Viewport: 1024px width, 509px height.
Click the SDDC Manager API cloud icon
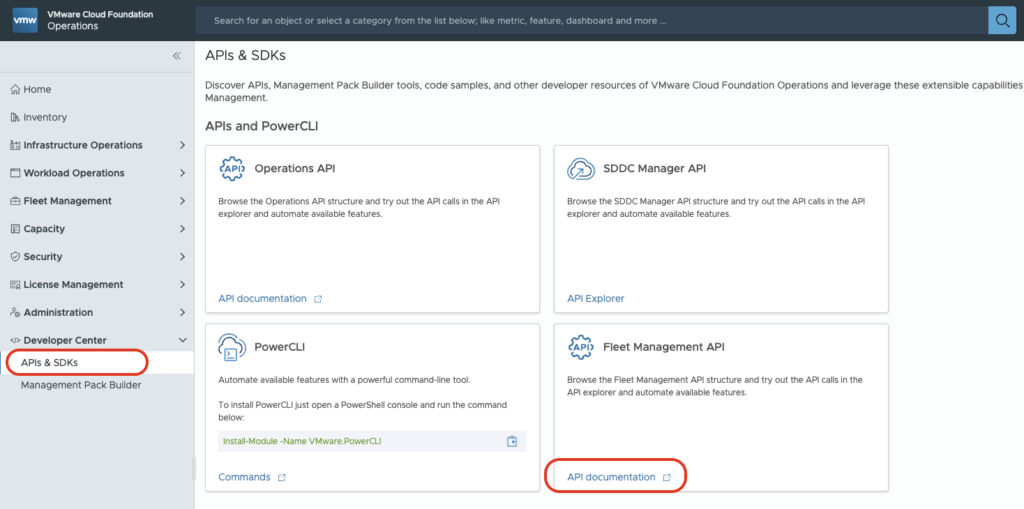click(x=581, y=169)
